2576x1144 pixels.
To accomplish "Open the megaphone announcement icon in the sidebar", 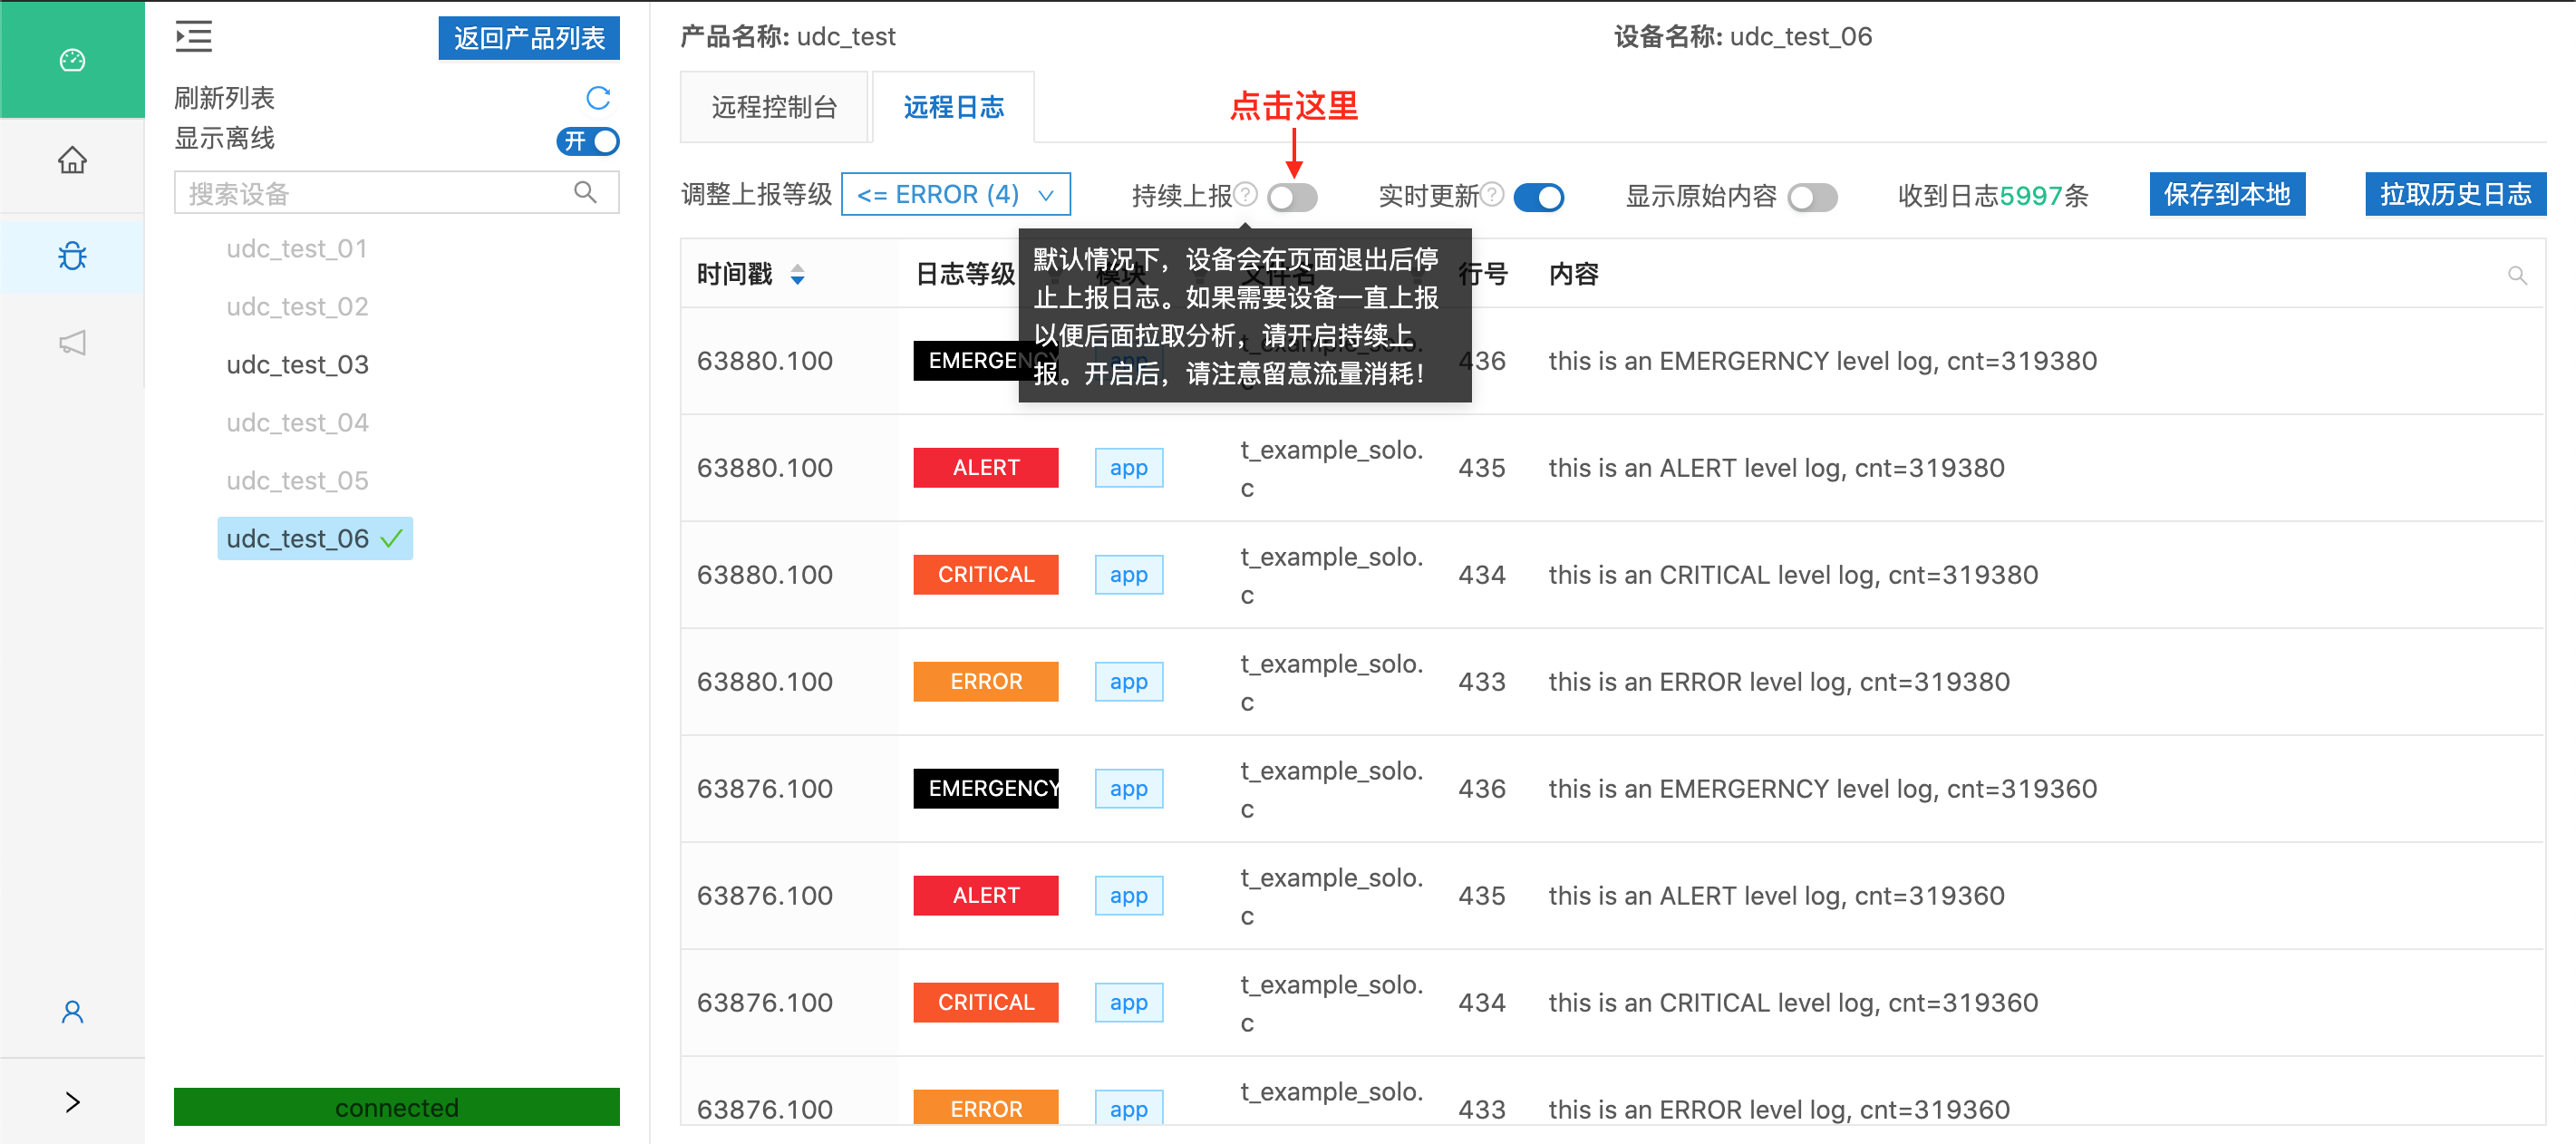I will coord(72,343).
